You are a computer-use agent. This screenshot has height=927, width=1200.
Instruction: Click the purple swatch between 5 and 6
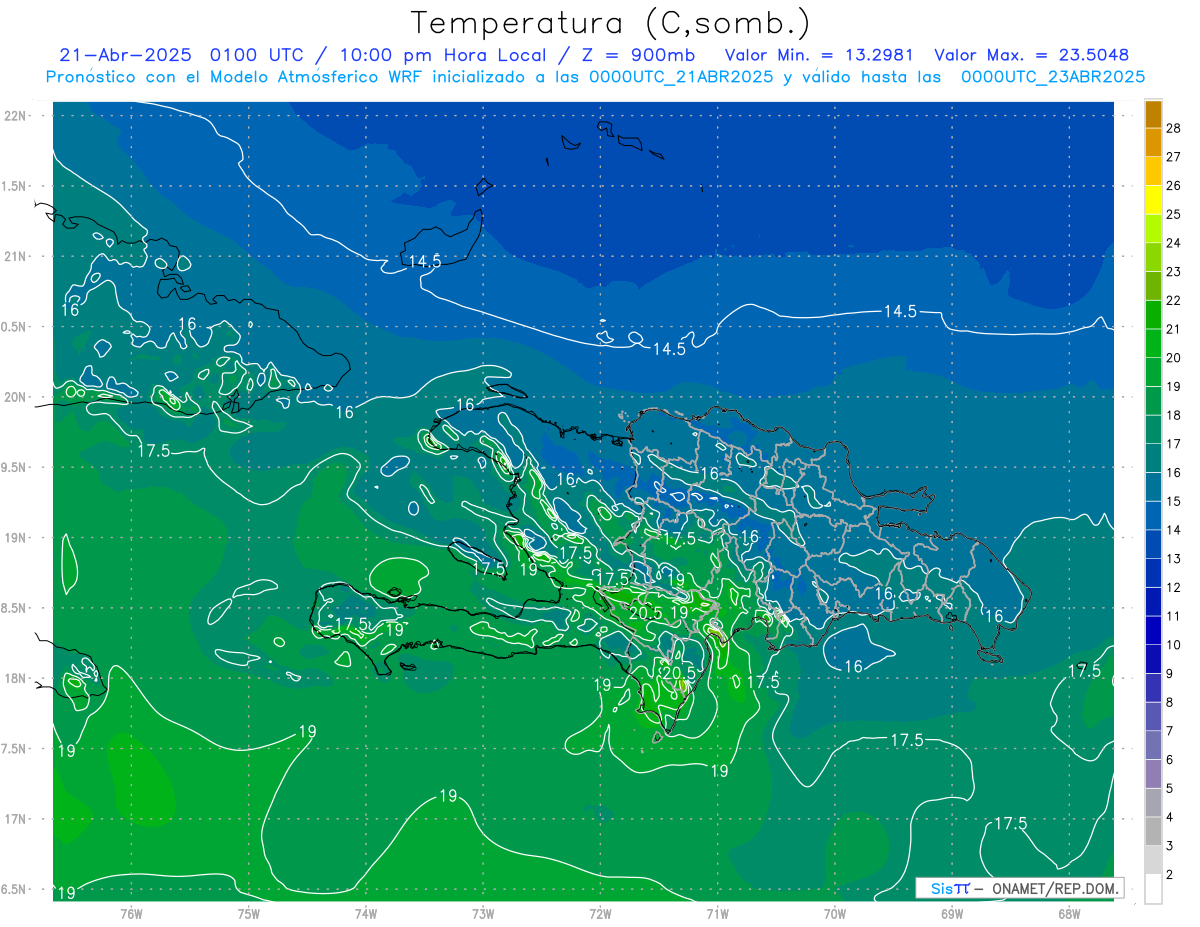1153,774
